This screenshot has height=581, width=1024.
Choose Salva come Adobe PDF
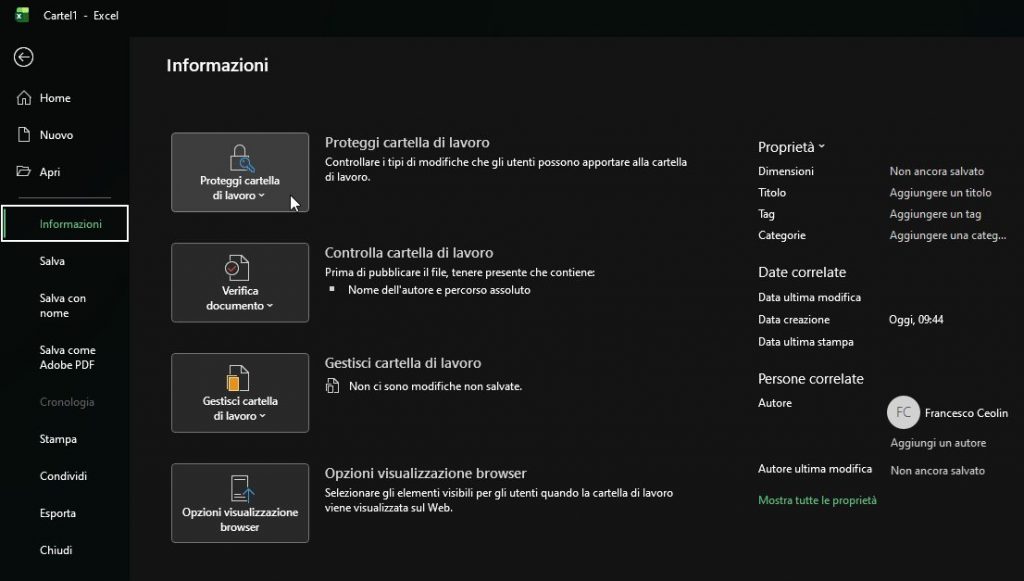click(x=67, y=357)
